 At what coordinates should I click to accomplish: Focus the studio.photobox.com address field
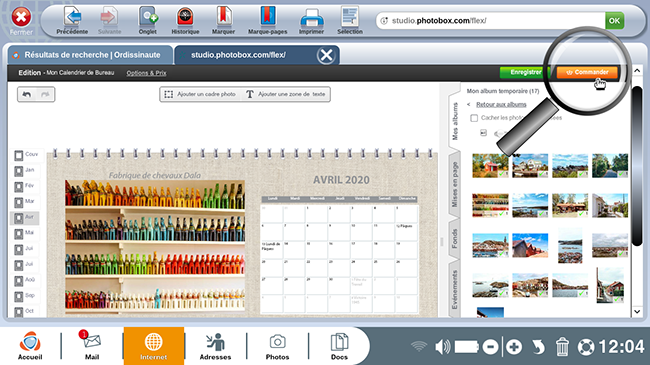coord(490,20)
